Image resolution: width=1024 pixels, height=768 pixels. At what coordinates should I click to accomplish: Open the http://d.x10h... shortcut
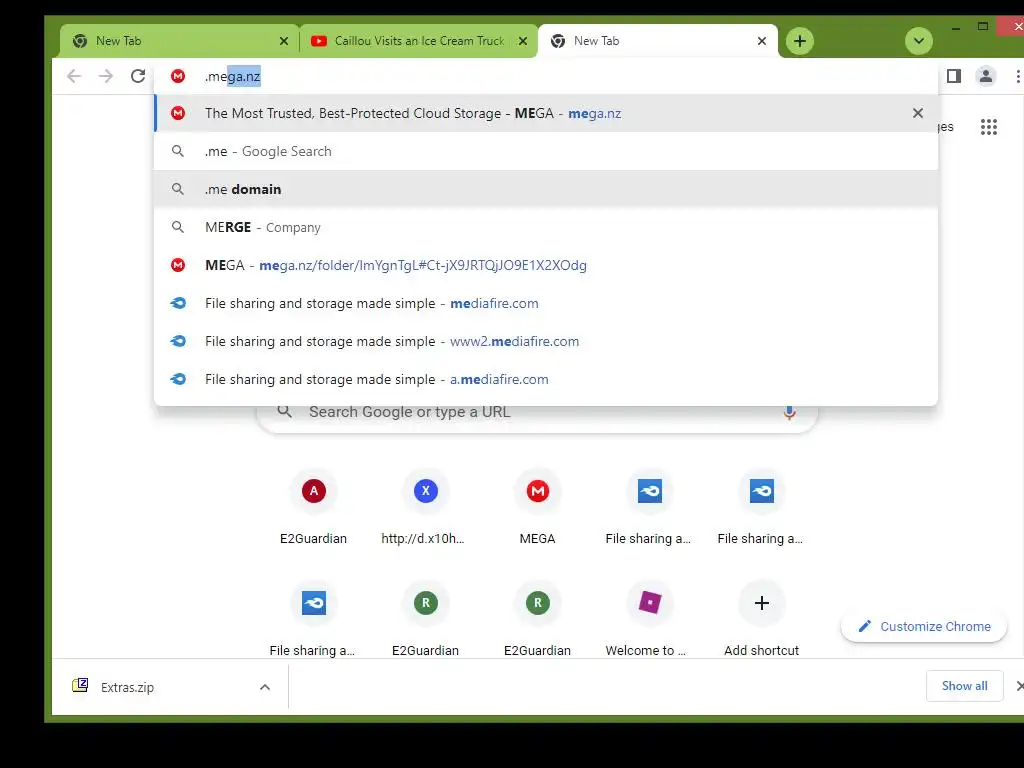pos(425,507)
